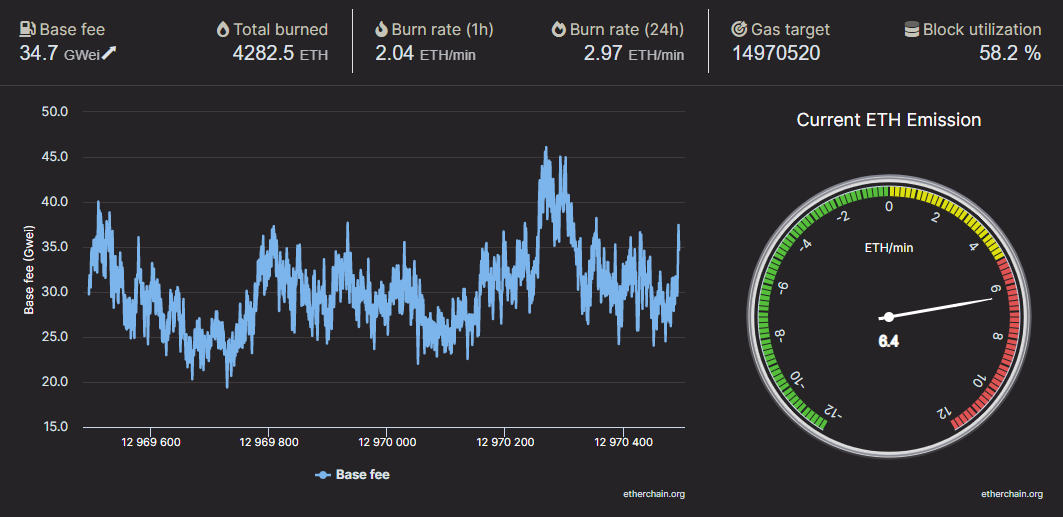Screen dimensions: 1063x517
Task: Click the 4282.5 ETH total burned value
Action: point(281,54)
